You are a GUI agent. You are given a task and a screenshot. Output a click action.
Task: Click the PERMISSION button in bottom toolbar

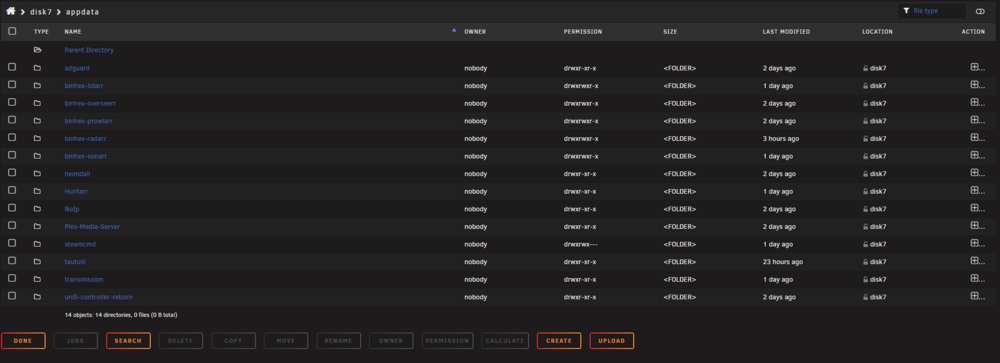448,341
